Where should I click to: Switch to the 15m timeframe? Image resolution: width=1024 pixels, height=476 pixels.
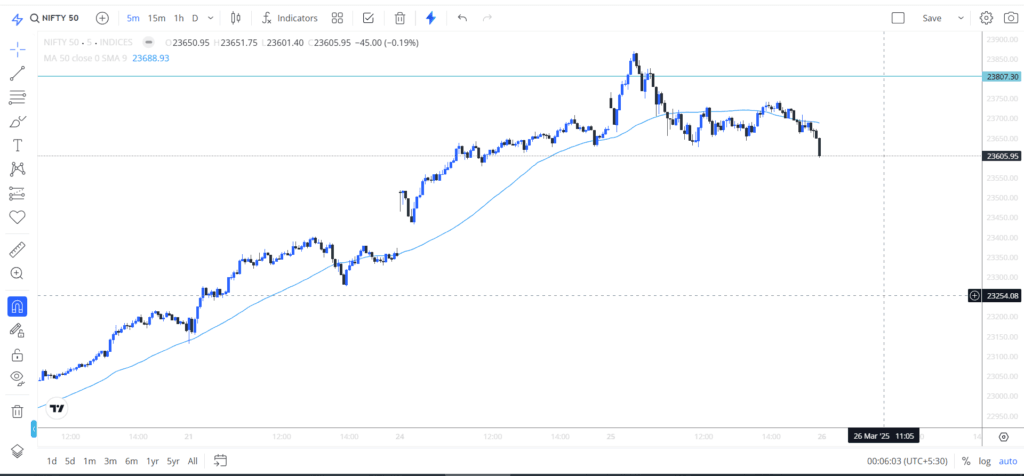click(x=156, y=18)
